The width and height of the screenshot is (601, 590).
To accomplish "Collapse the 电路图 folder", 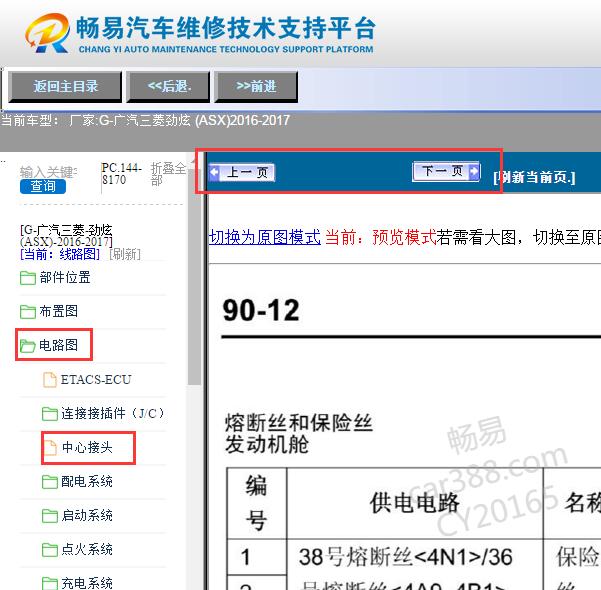I will (x=58, y=345).
